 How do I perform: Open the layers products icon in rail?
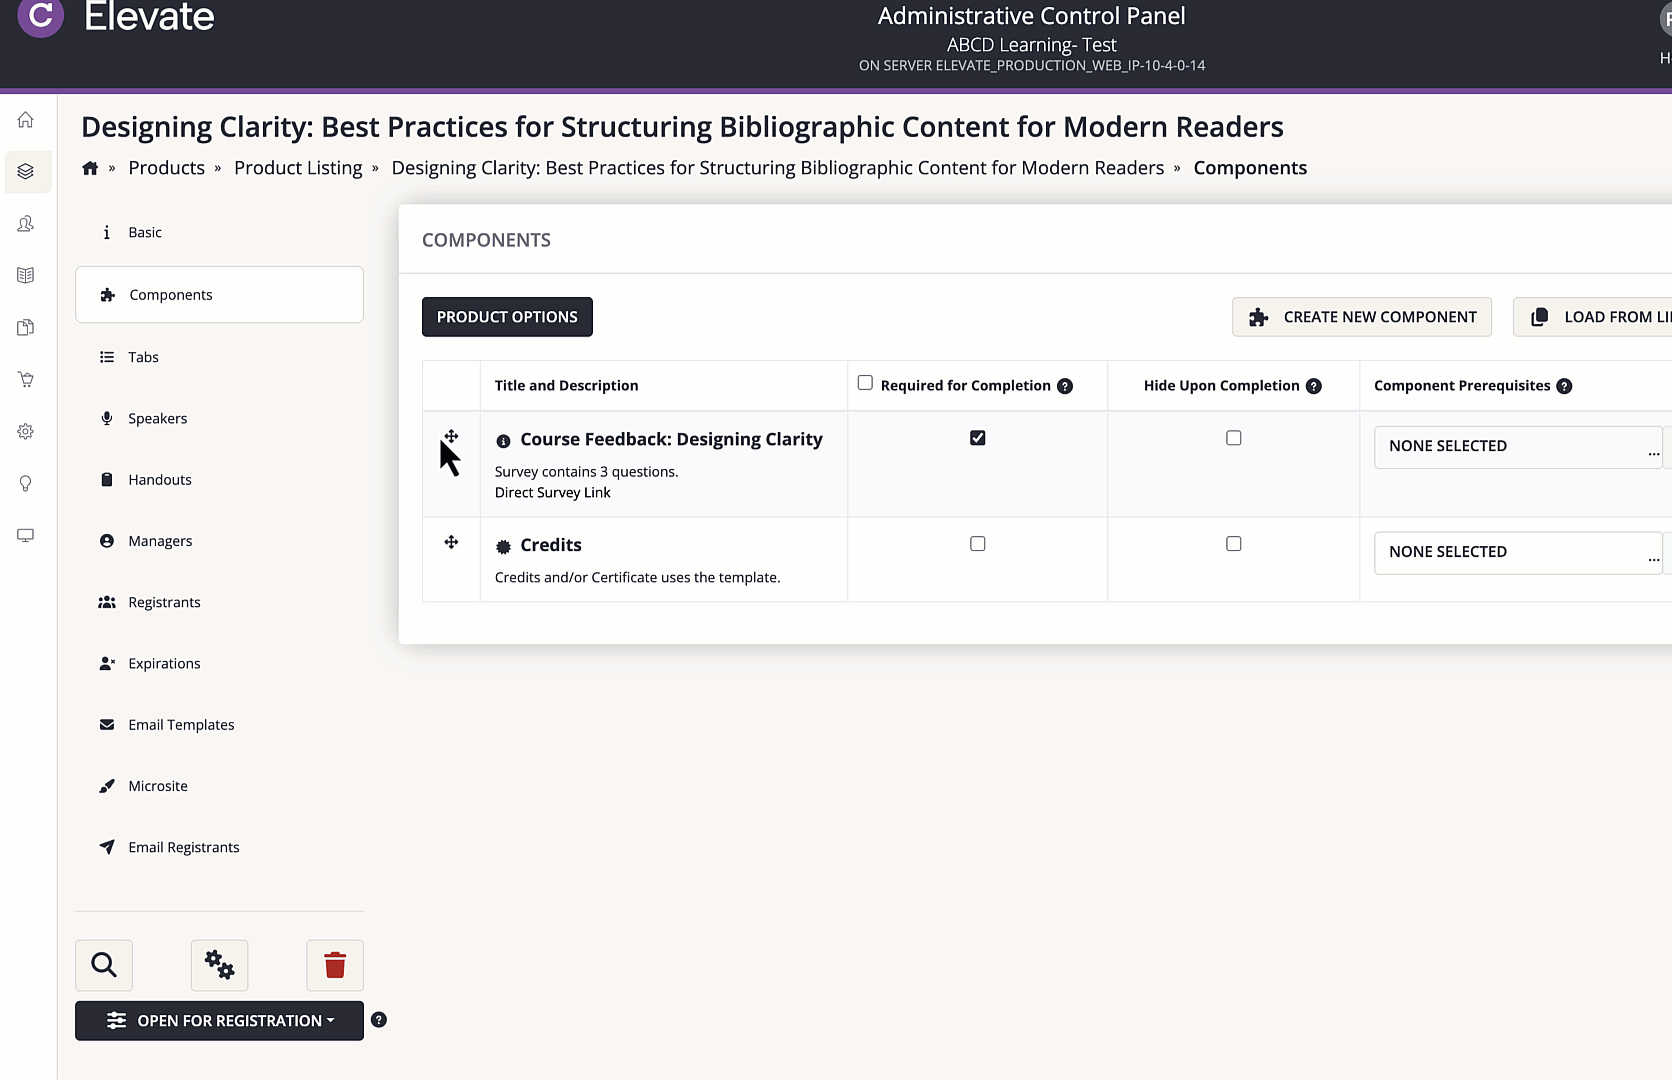point(26,171)
